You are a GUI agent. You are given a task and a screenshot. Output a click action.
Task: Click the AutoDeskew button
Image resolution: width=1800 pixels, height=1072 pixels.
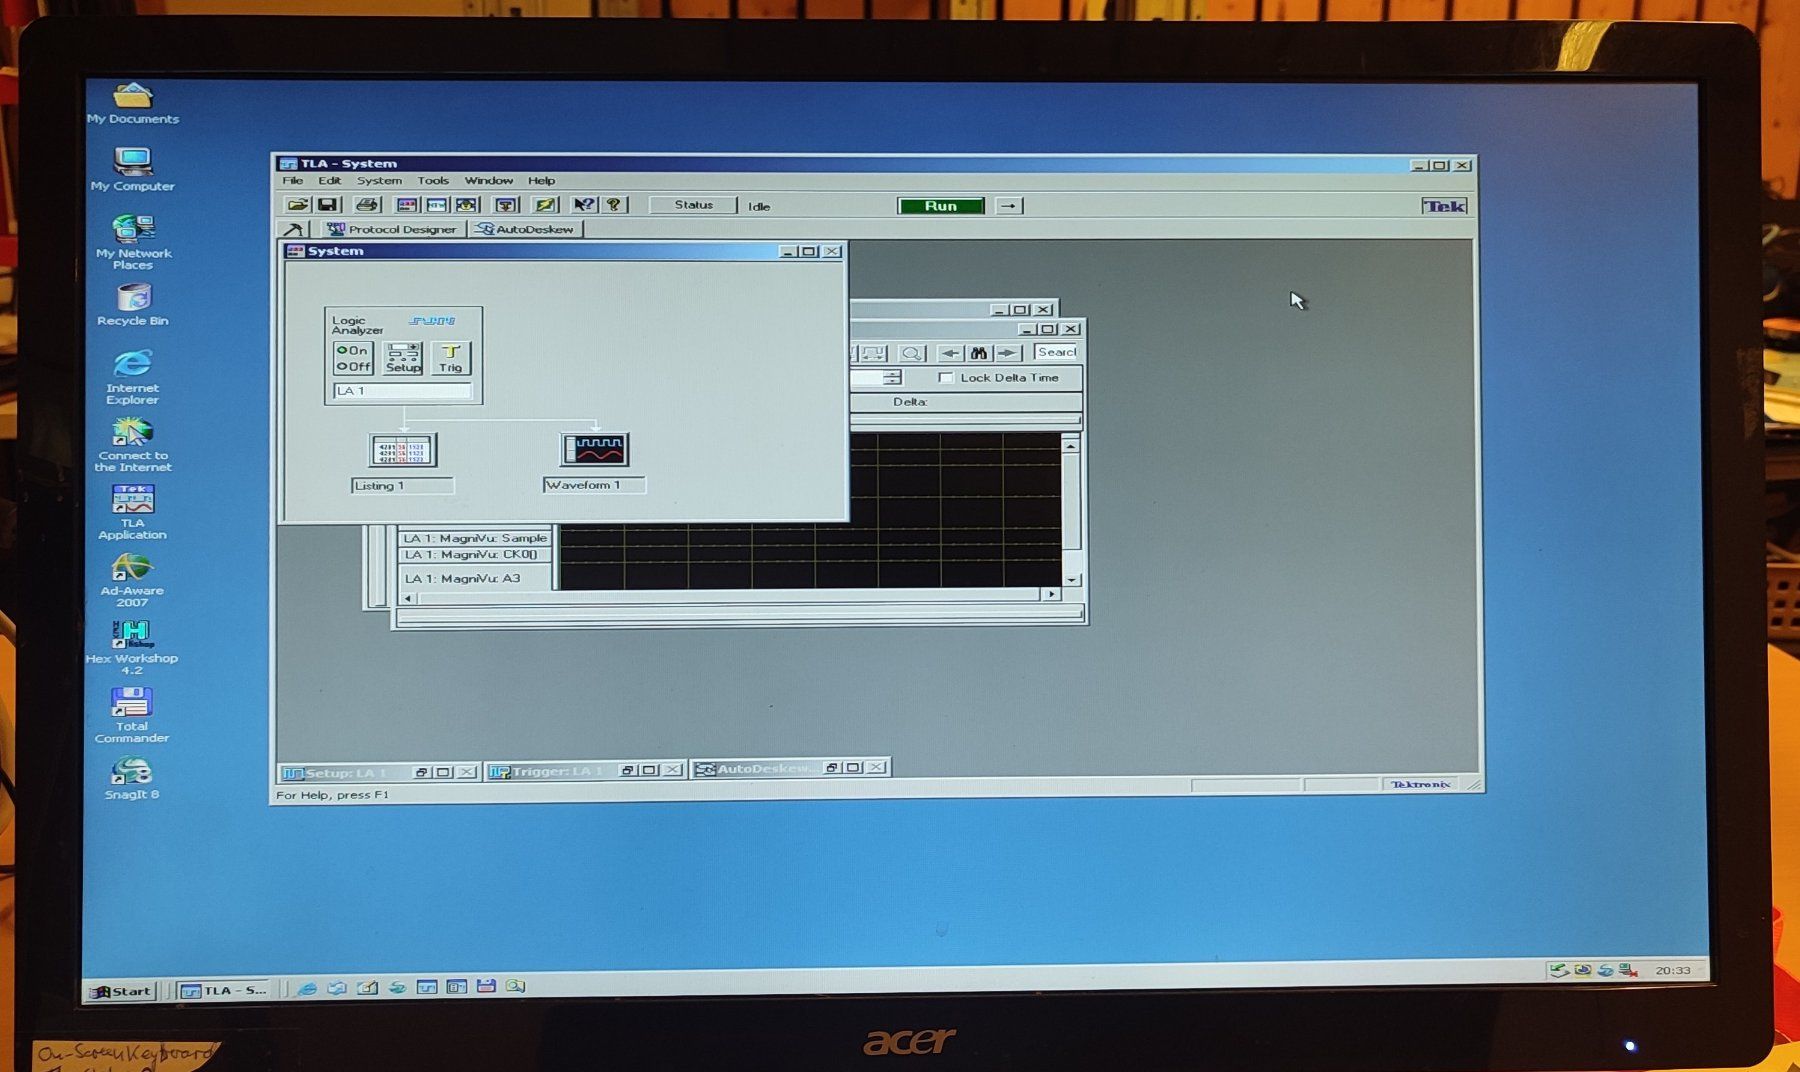pyautogui.click(x=525, y=229)
